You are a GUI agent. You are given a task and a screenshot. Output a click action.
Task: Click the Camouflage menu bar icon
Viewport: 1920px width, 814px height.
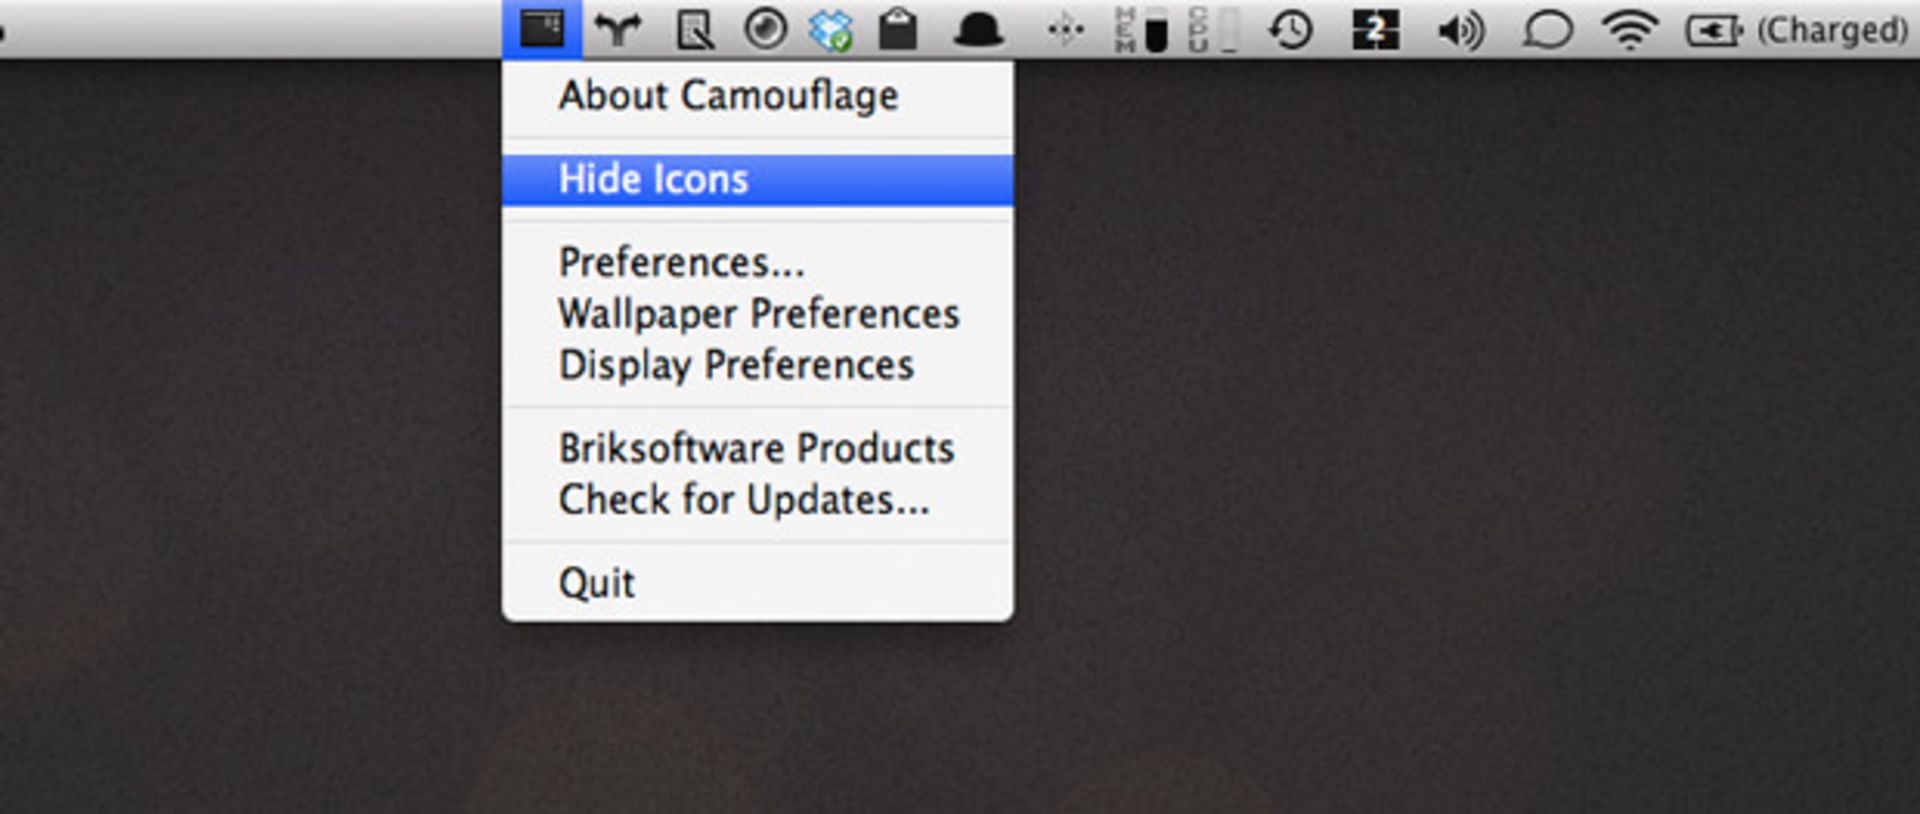pos(542,29)
